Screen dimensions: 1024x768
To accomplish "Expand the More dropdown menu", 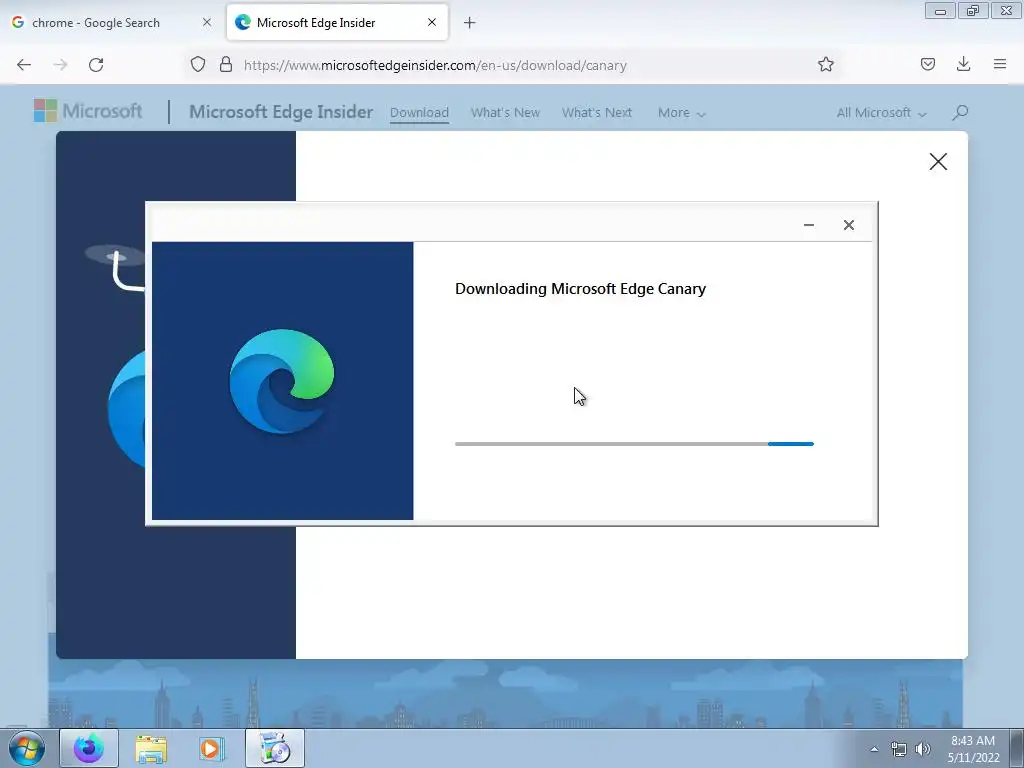I will point(681,112).
